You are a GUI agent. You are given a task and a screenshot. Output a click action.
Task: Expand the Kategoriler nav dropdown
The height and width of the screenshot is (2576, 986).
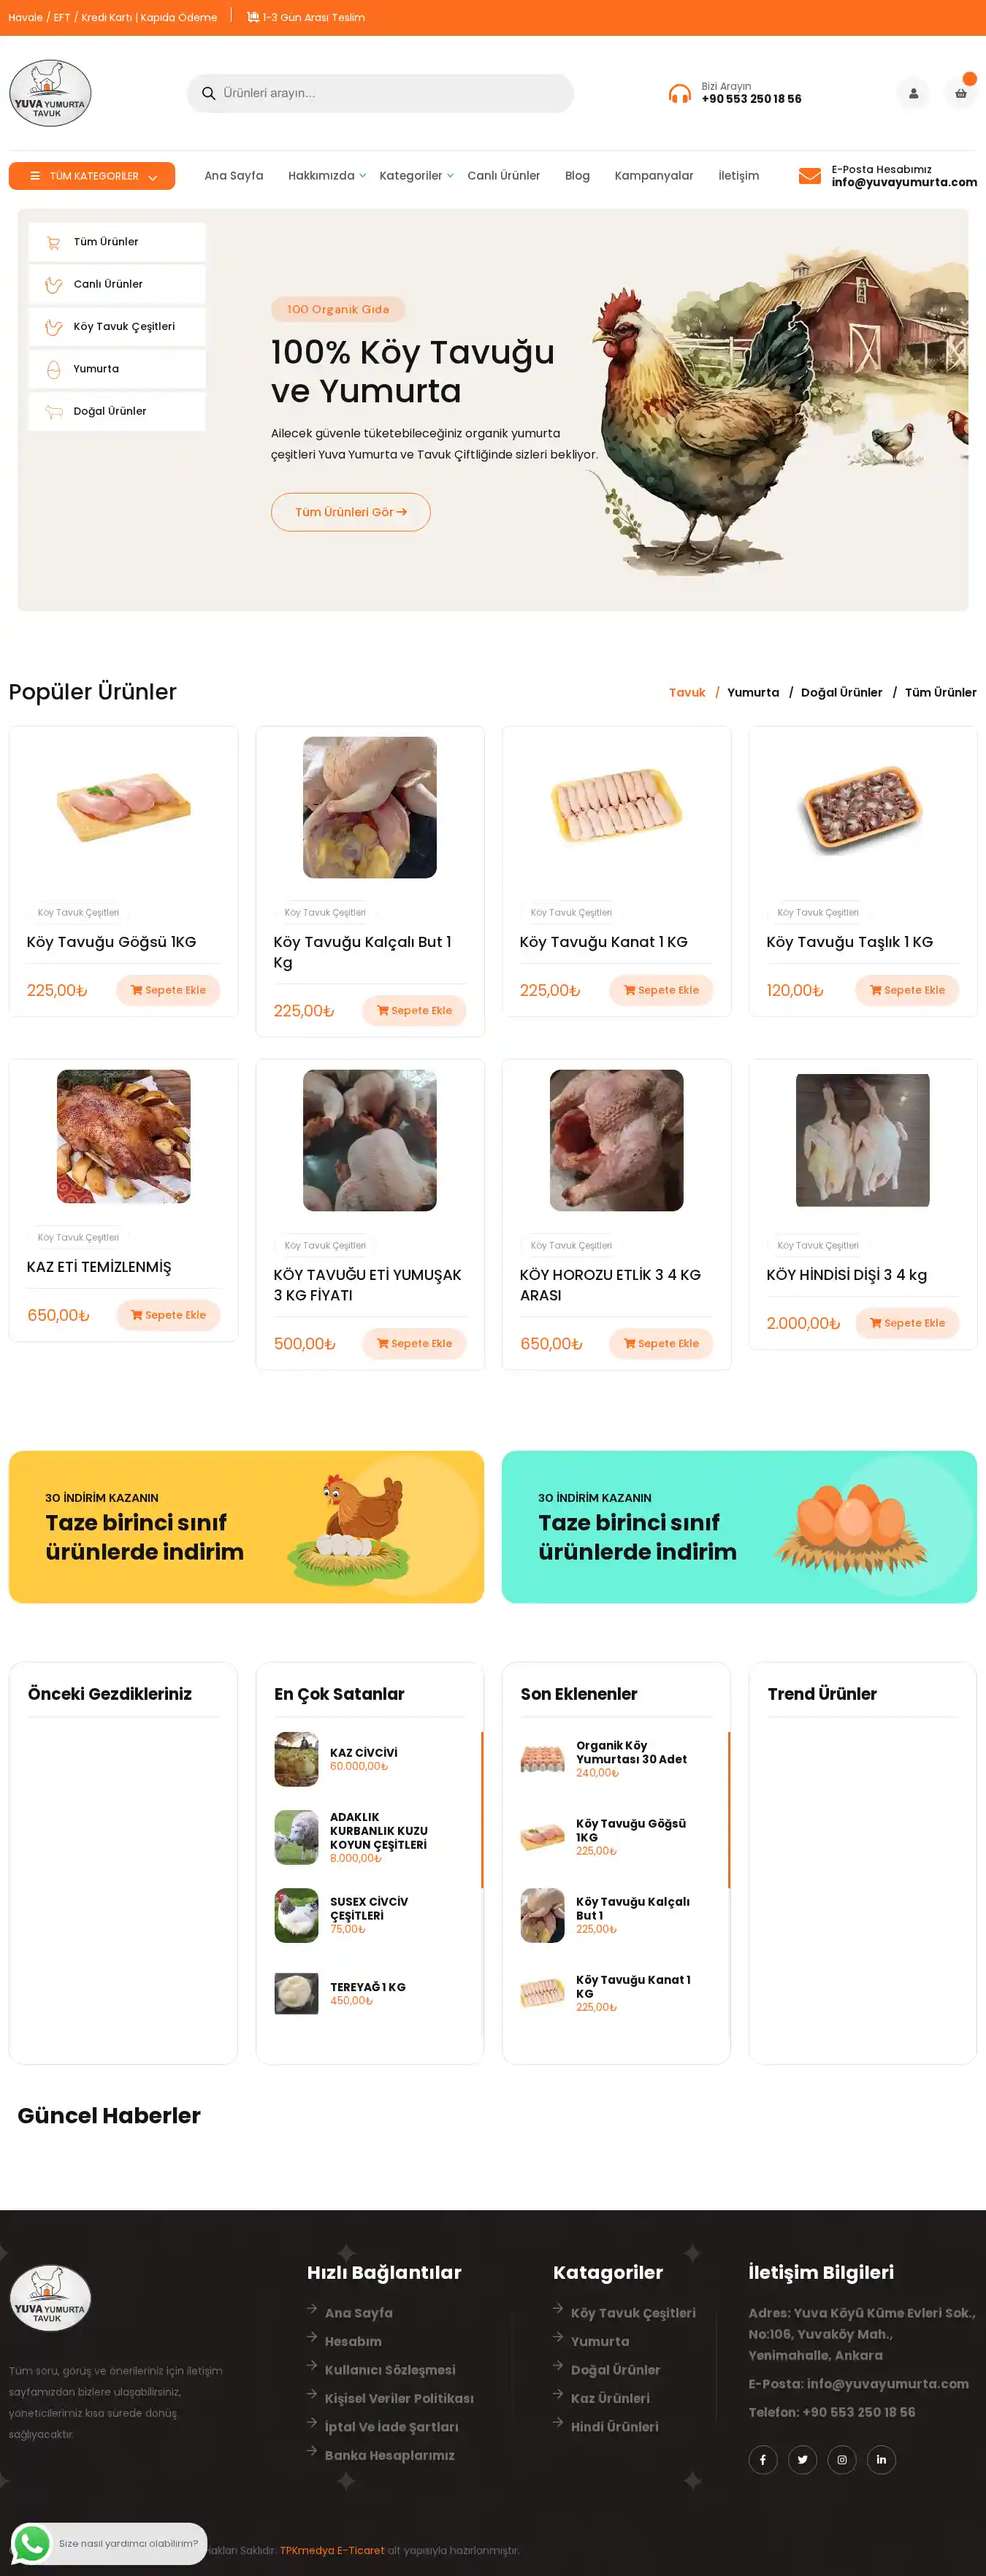416,176
